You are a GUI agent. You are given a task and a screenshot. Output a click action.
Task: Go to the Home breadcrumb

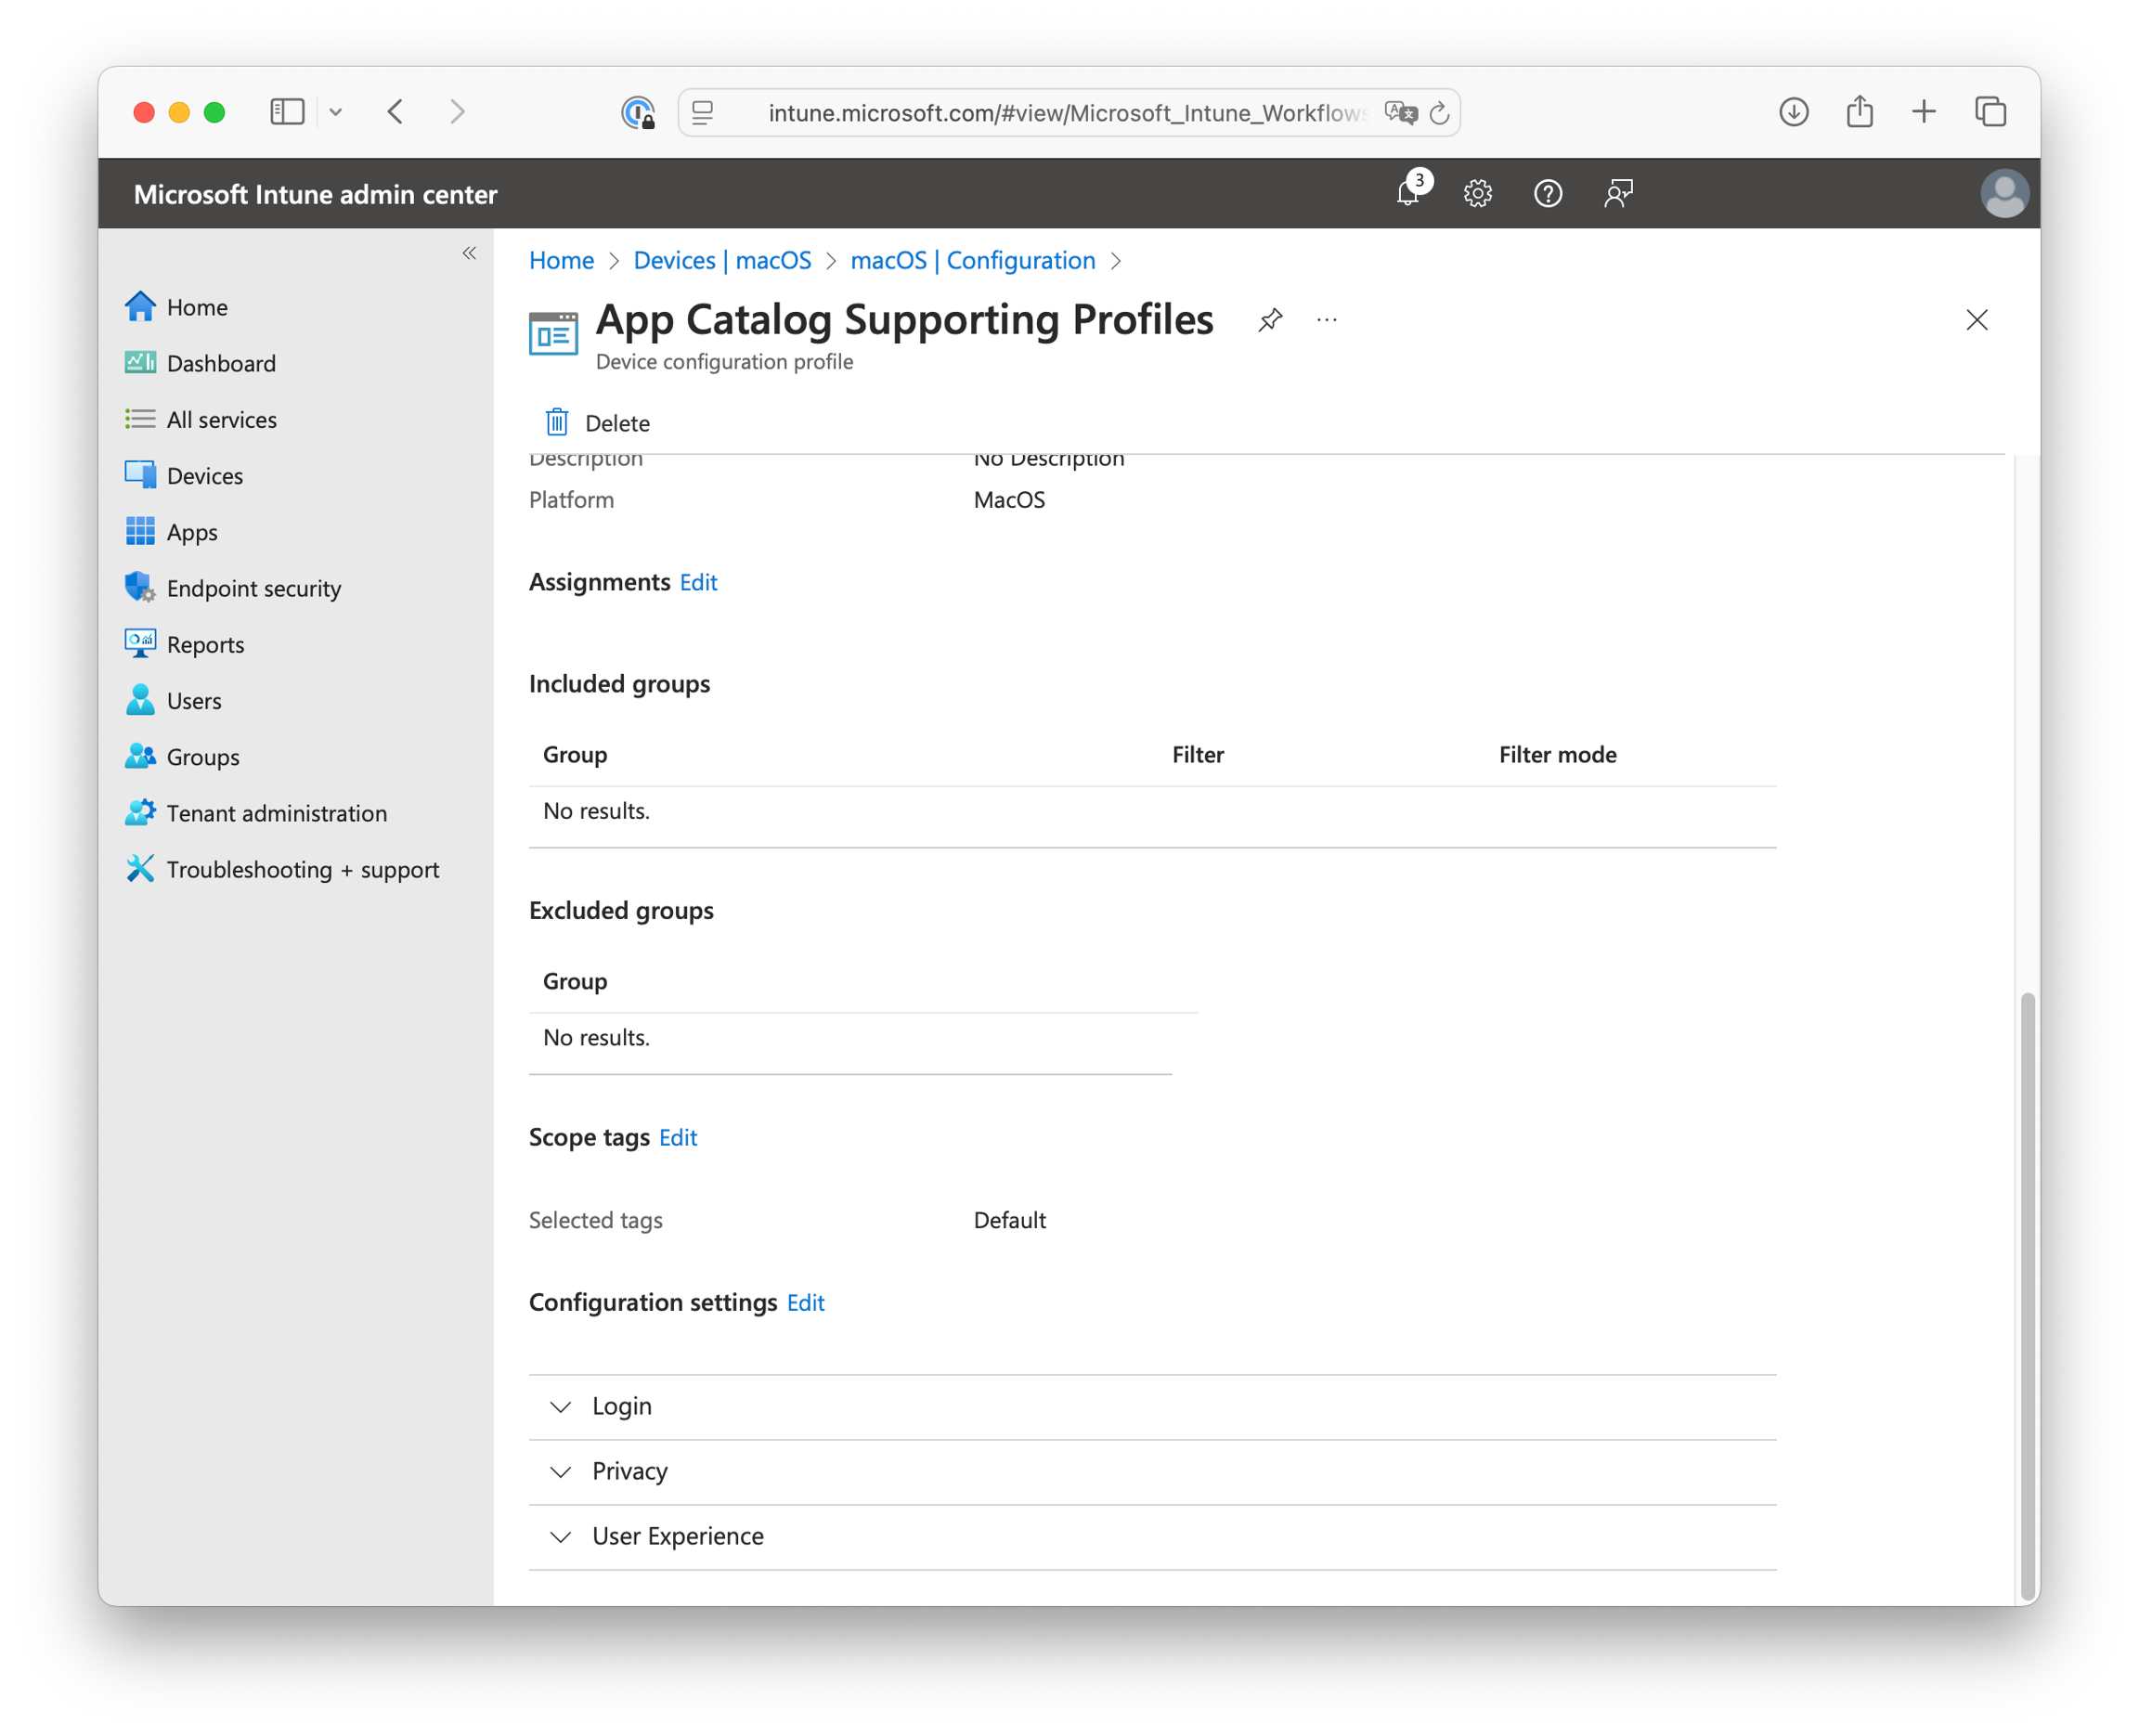[561, 260]
